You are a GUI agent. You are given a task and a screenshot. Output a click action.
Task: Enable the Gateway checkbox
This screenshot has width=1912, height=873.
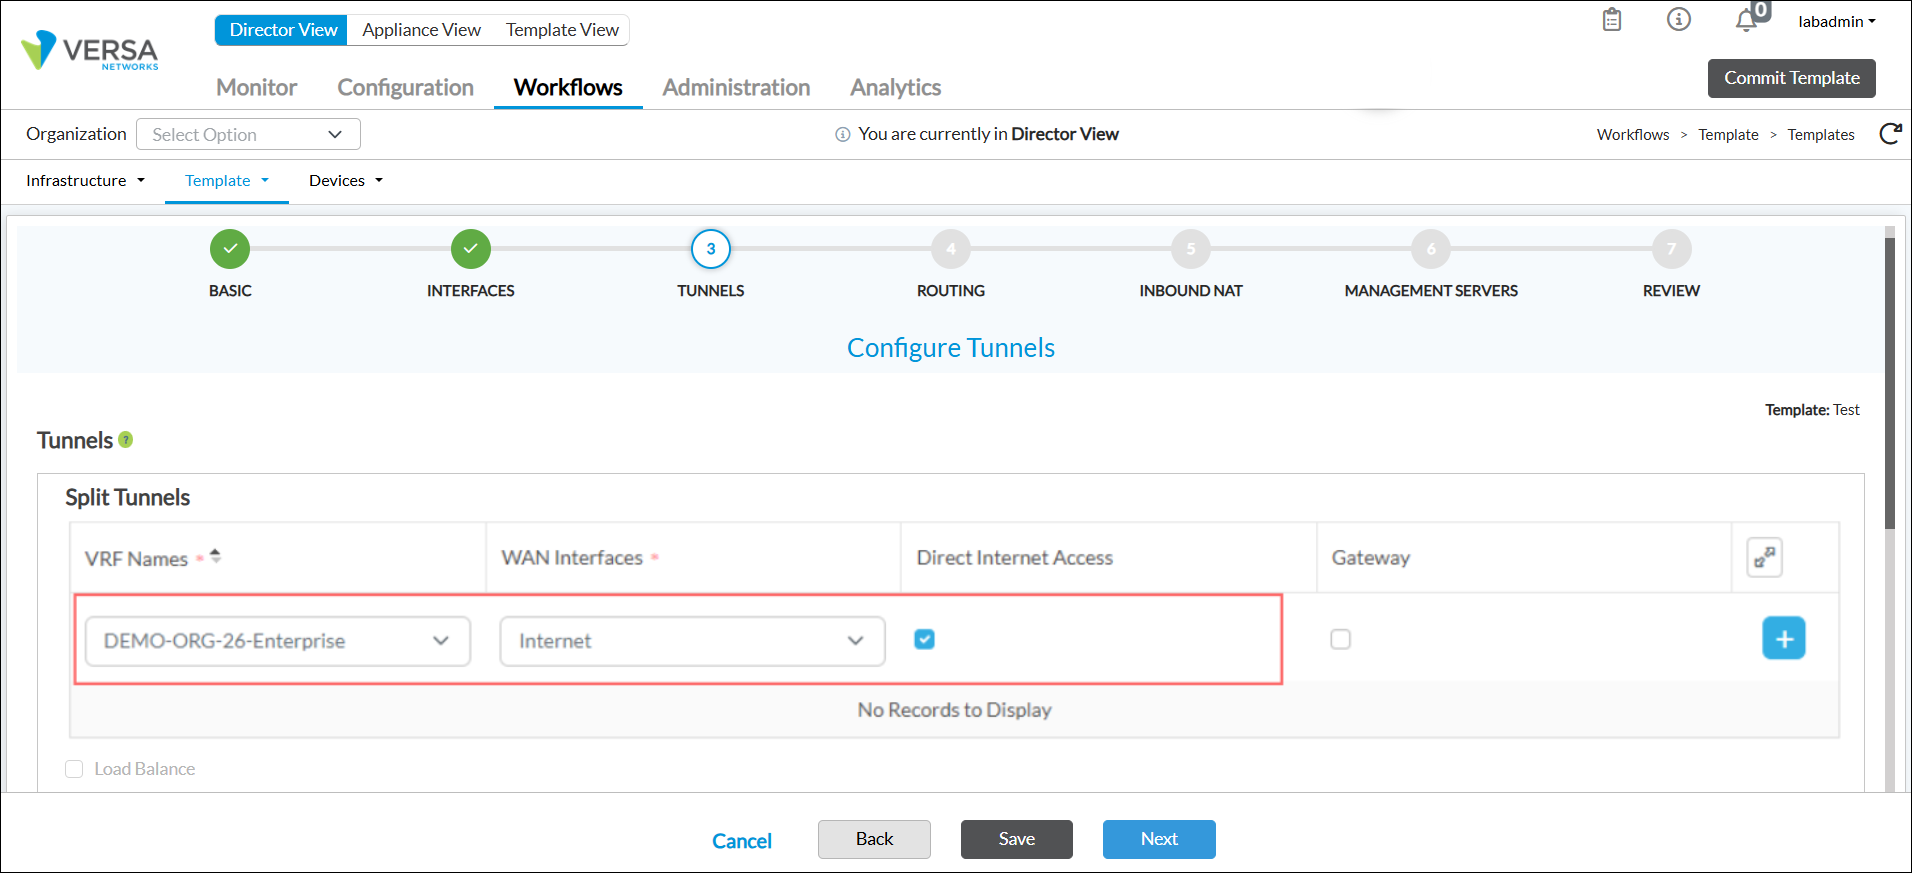(1340, 639)
